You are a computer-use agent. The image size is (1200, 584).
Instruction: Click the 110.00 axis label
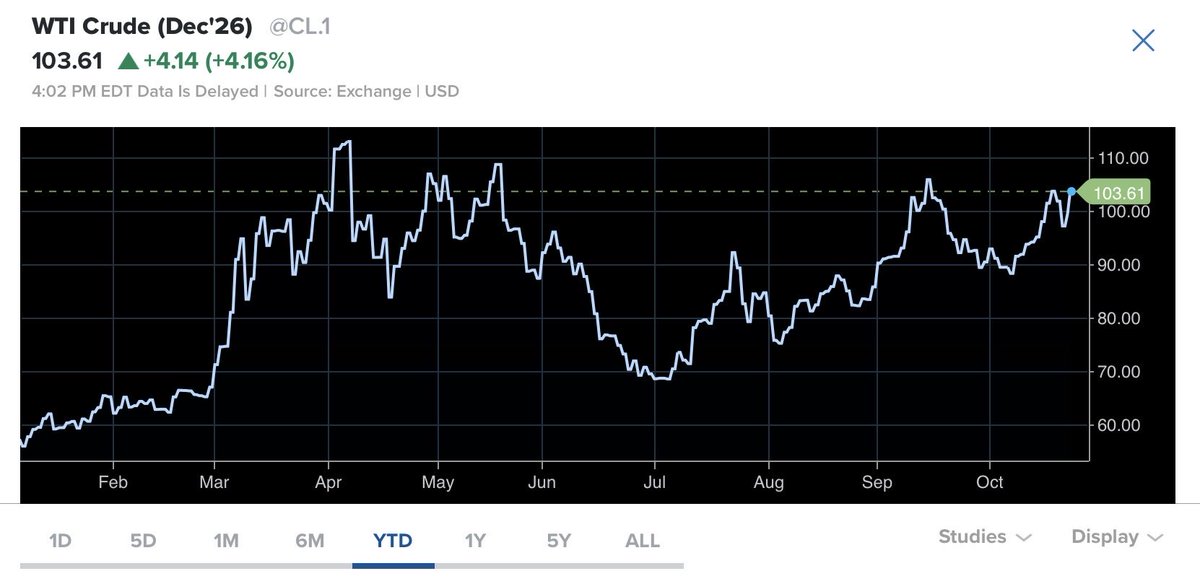(x=1122, y=158)
